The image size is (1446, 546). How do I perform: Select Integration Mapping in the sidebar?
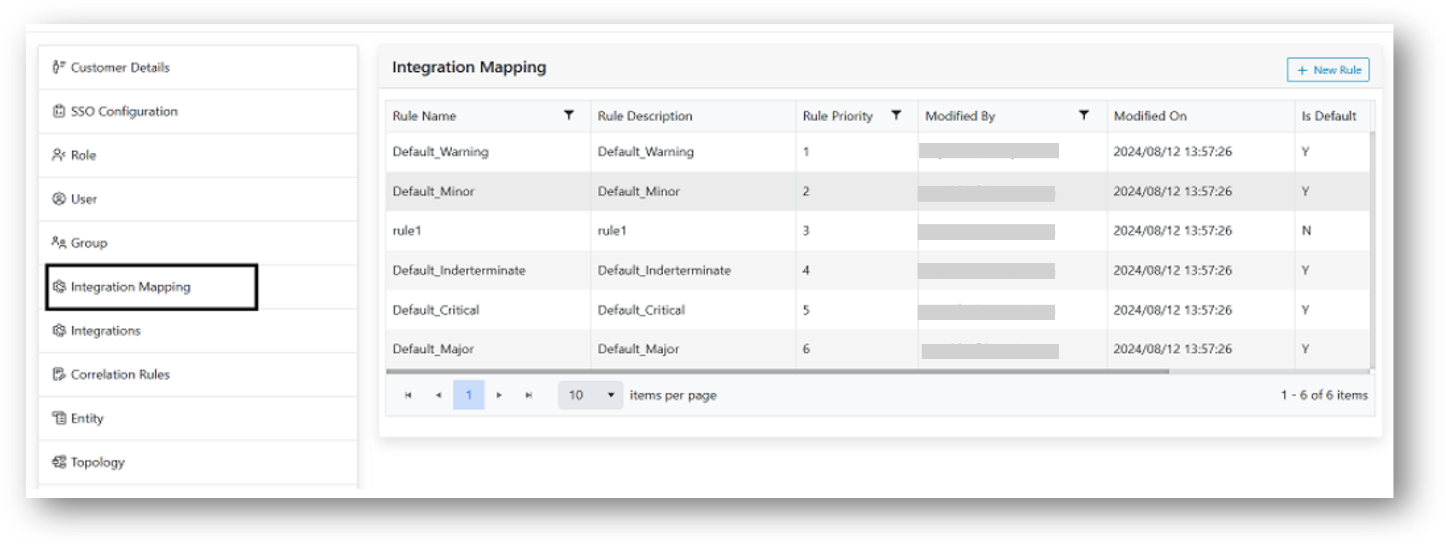(130, 287)
